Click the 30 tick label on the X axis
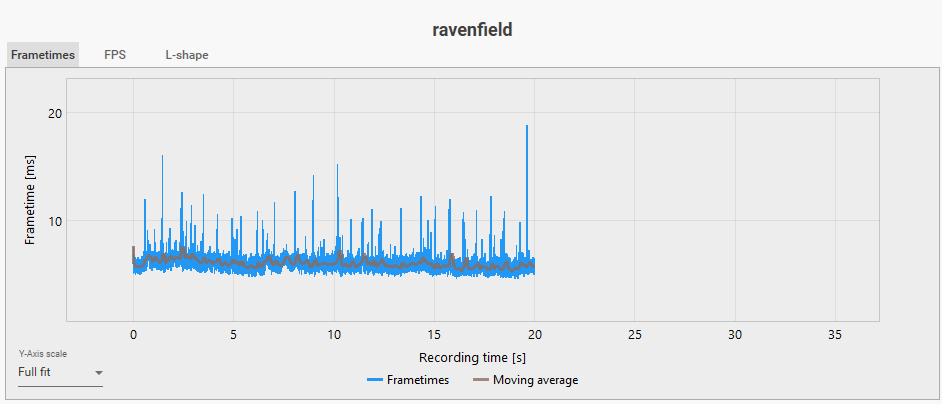Screen dimensions: 942x404 coord(735,335)
